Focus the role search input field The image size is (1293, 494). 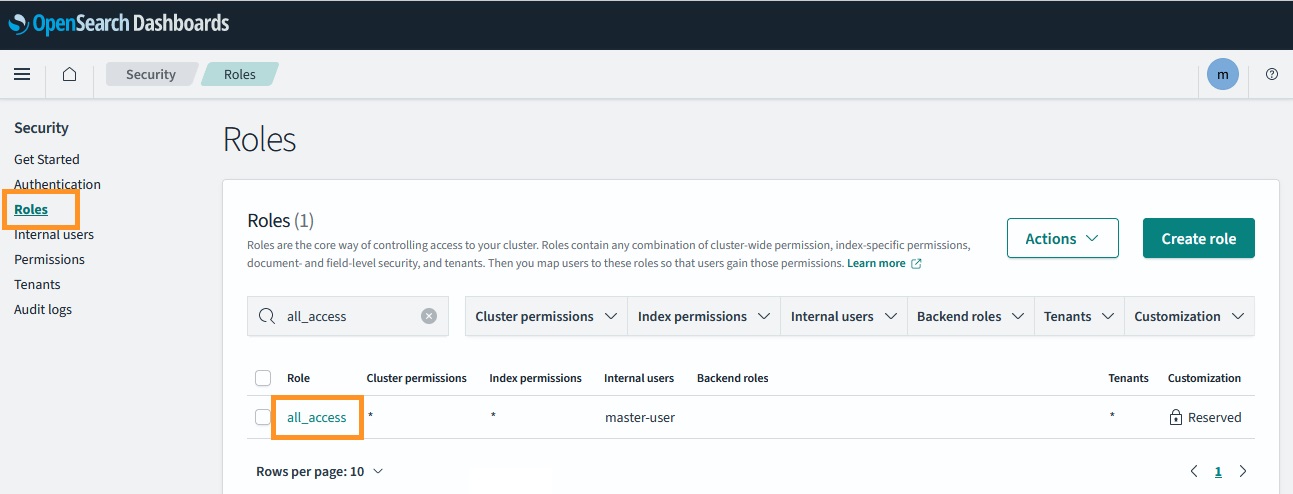348,316
